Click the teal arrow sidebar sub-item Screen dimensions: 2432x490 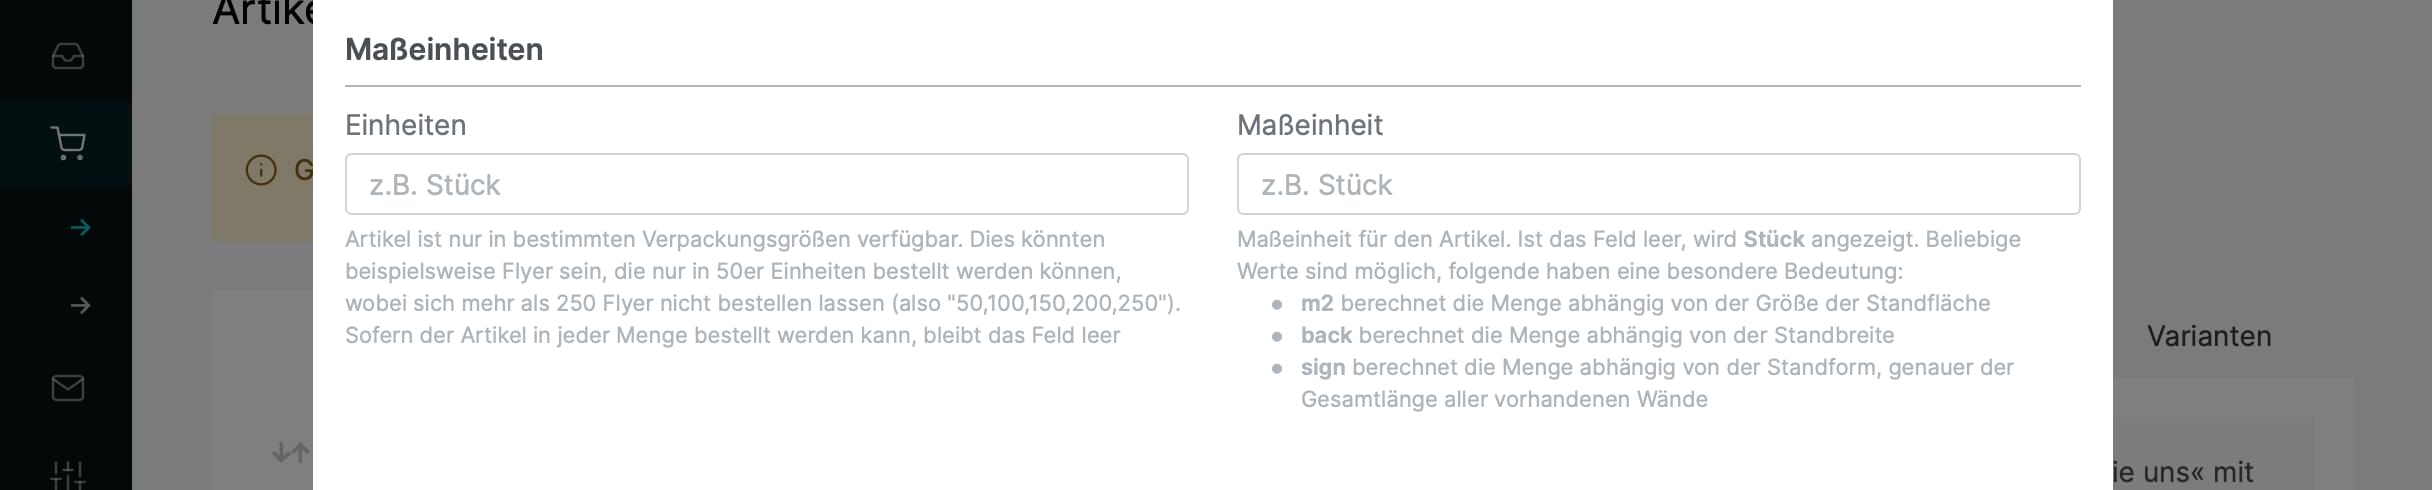[x=81, y=228]
